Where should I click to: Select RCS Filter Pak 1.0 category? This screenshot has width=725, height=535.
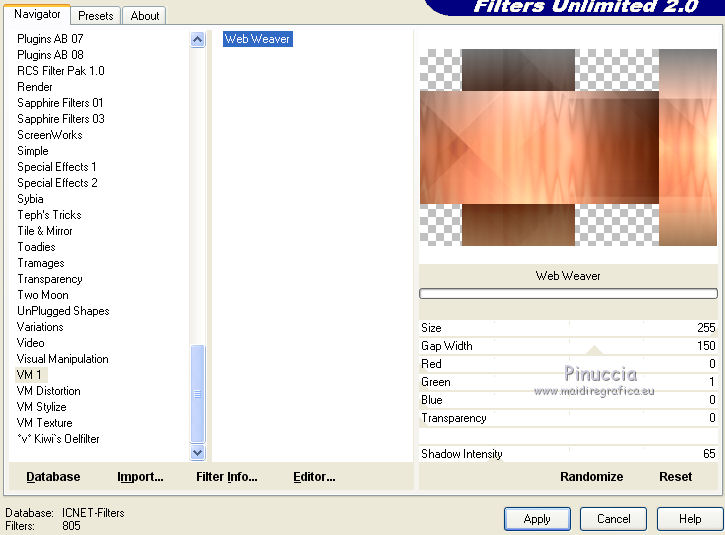(61, 71)
